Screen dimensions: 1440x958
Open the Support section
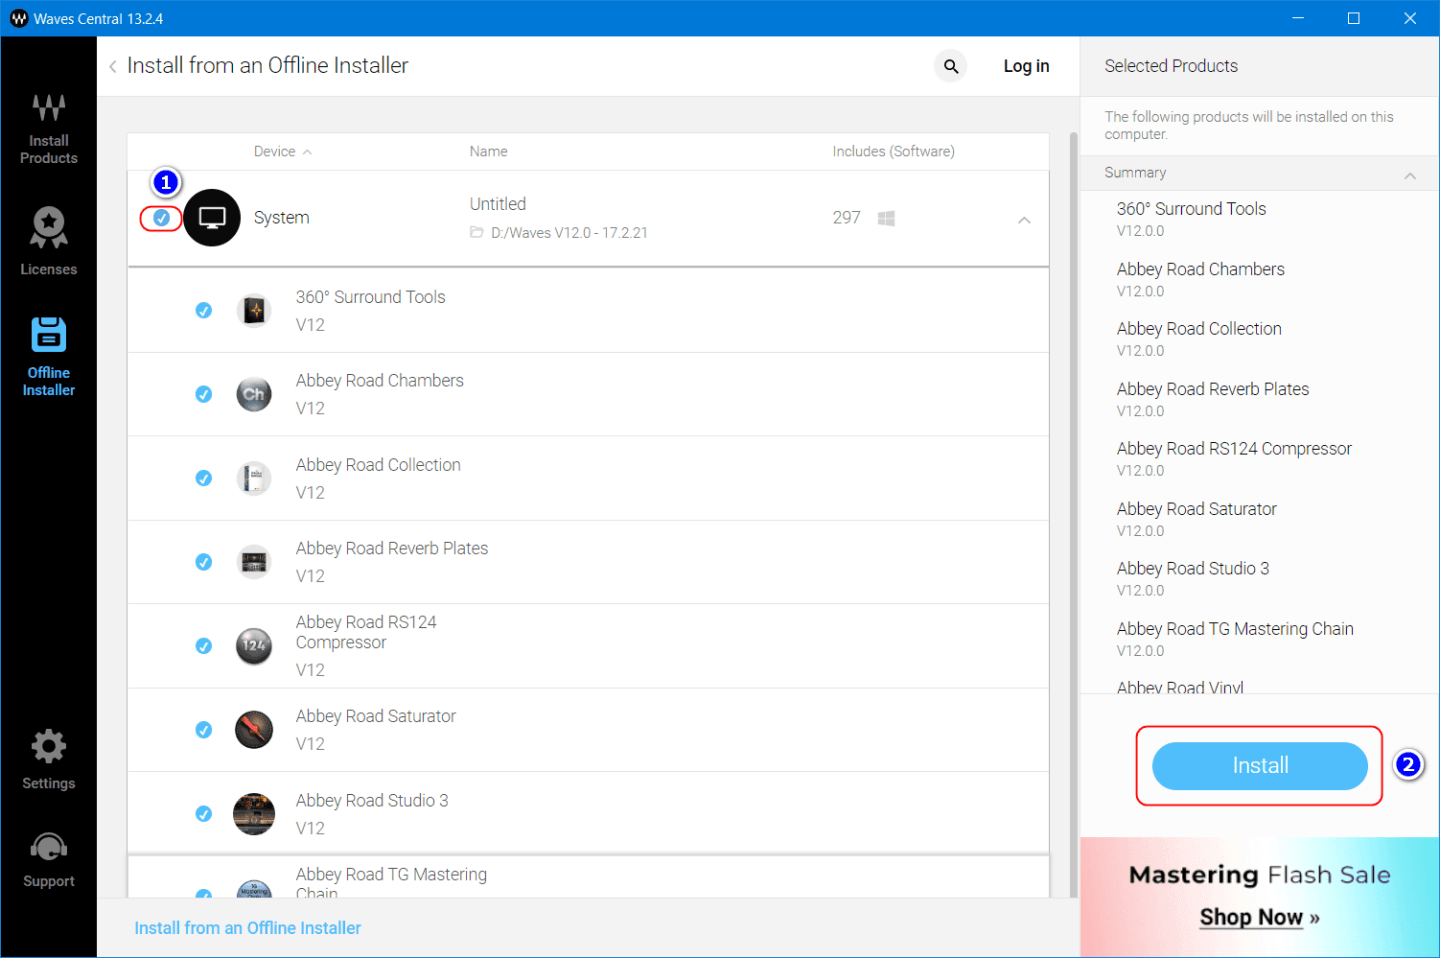48,860
